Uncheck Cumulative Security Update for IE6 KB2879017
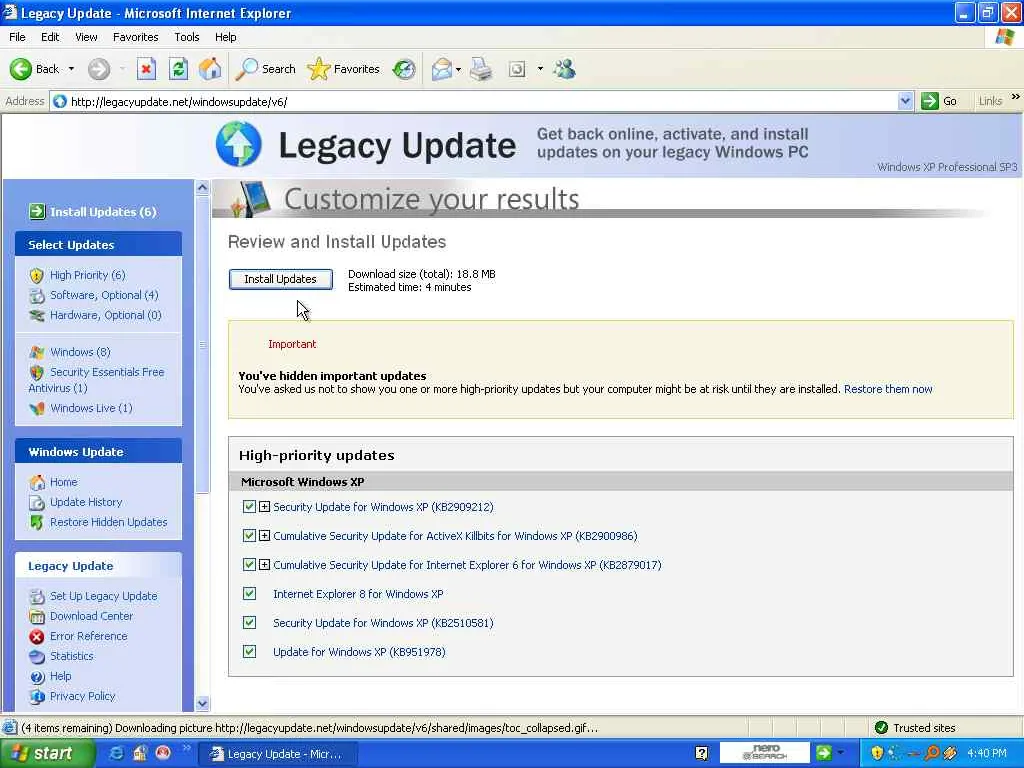Viewport: 1024px width, 768px height. (x=249, y=564)
